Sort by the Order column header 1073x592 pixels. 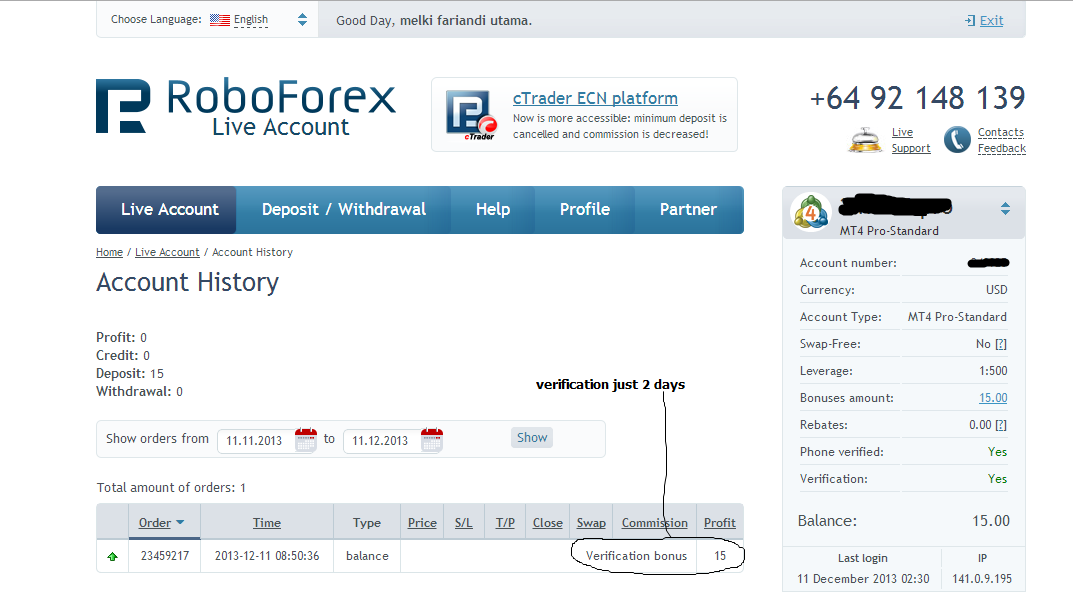(x=155, y=523)
